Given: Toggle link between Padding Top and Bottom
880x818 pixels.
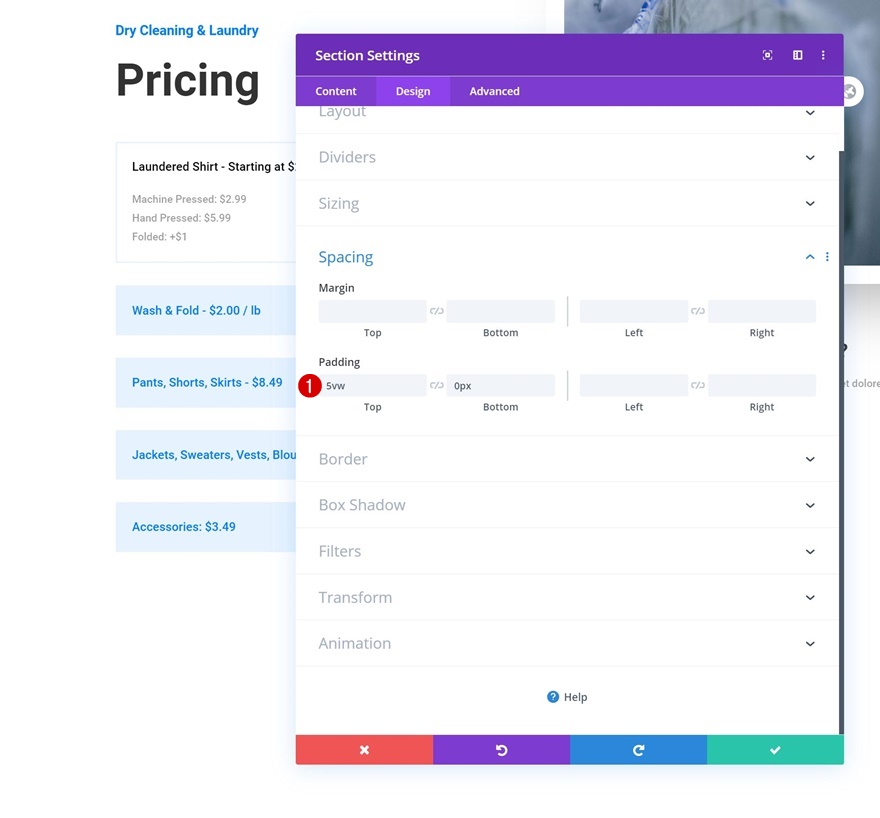Looking at the screenshot, I should (x=437, y=385).
